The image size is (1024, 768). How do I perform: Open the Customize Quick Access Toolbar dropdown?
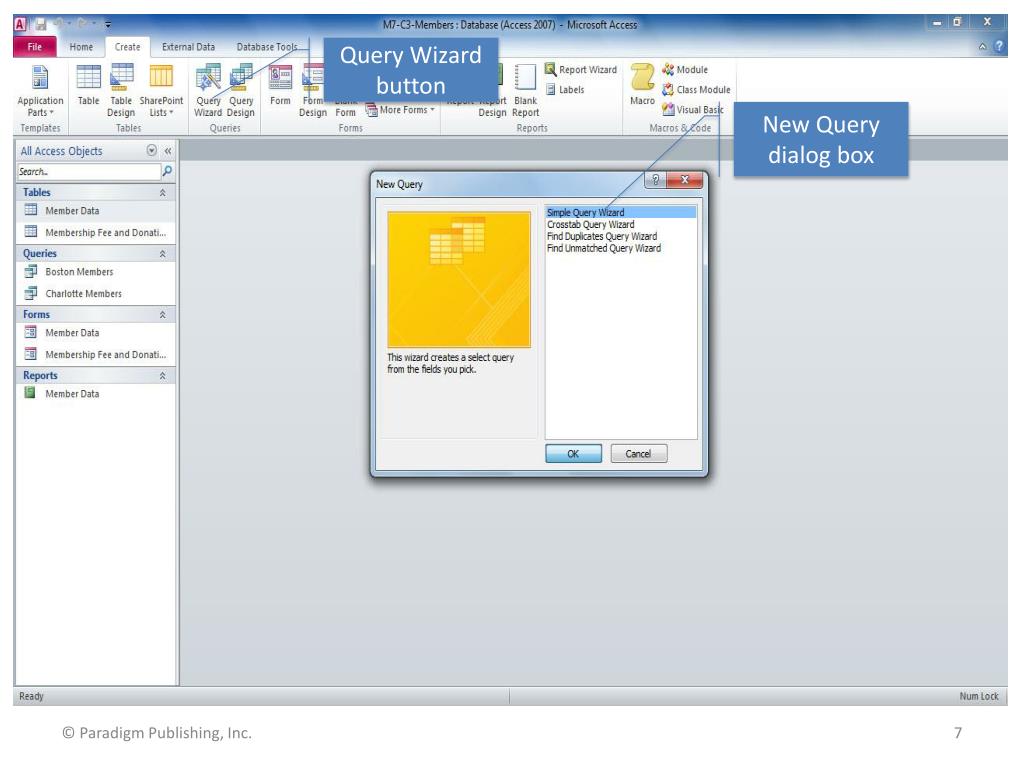108,24
